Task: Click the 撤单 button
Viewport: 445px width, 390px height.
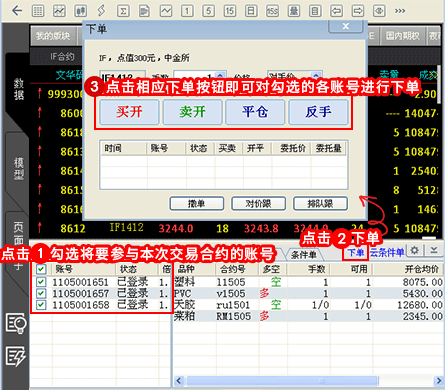Action: 197,203
